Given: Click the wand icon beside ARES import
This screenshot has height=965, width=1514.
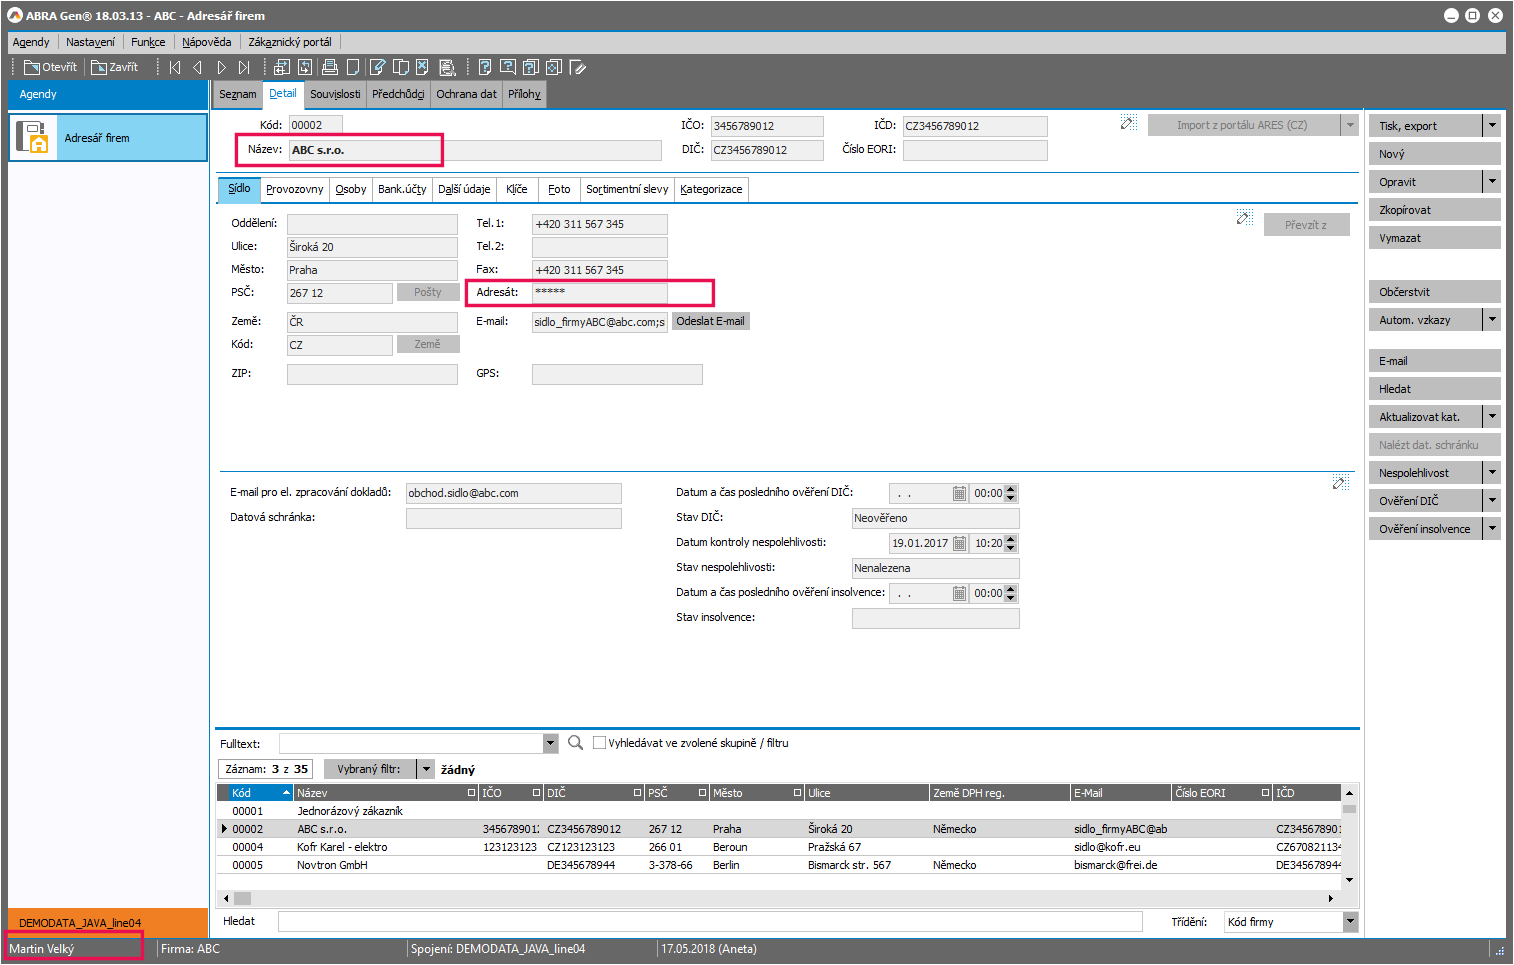Looking at the screenshot, I should tap(1128, 123).
